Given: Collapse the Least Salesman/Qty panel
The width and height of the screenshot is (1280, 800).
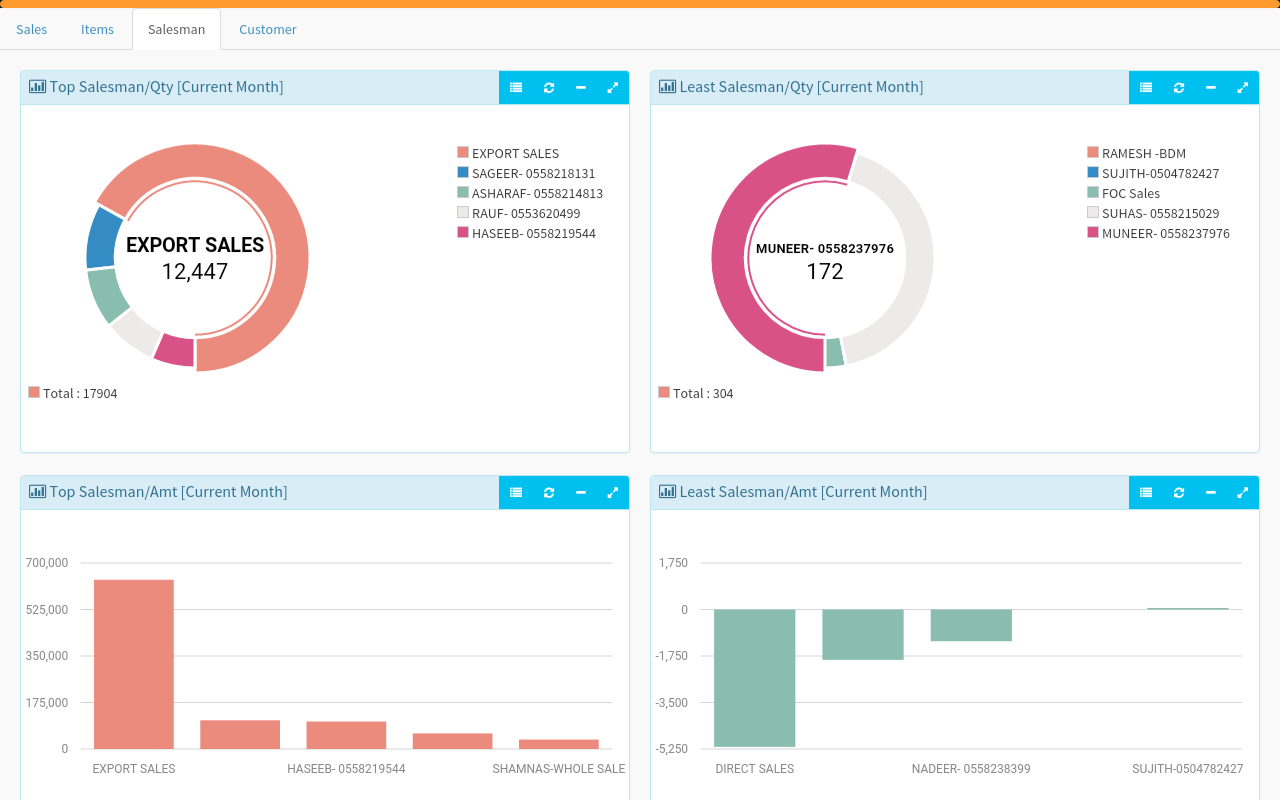Looking at the screenshot, I should click(1211, 88).
